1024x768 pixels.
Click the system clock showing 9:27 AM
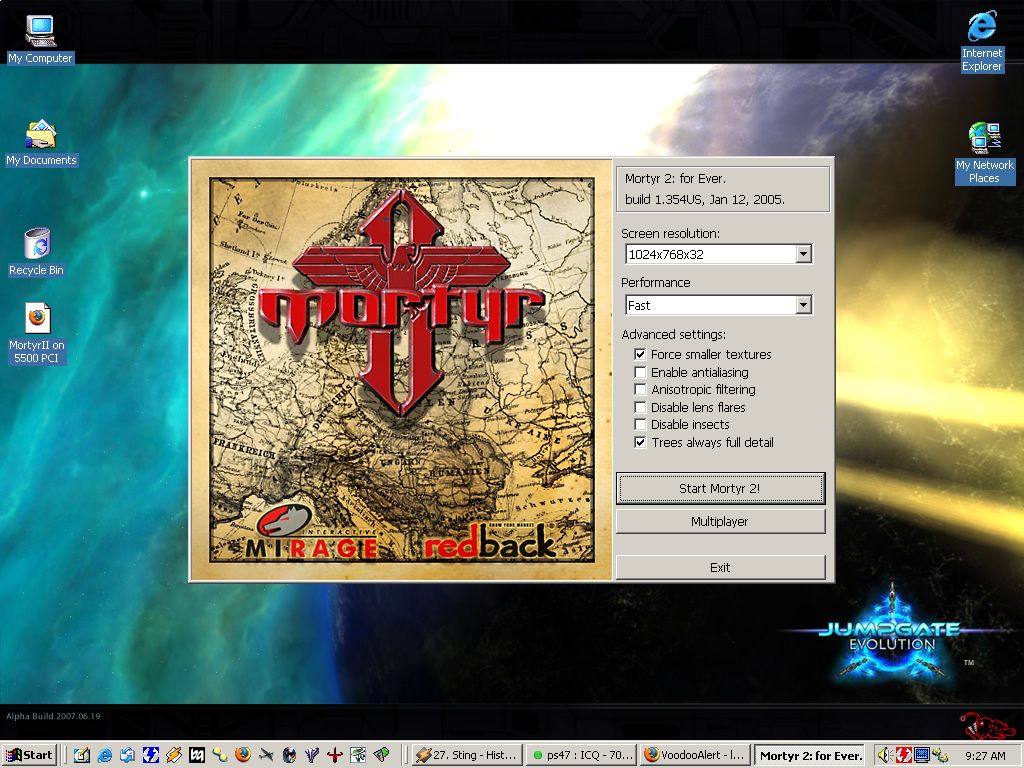point(985,756)
